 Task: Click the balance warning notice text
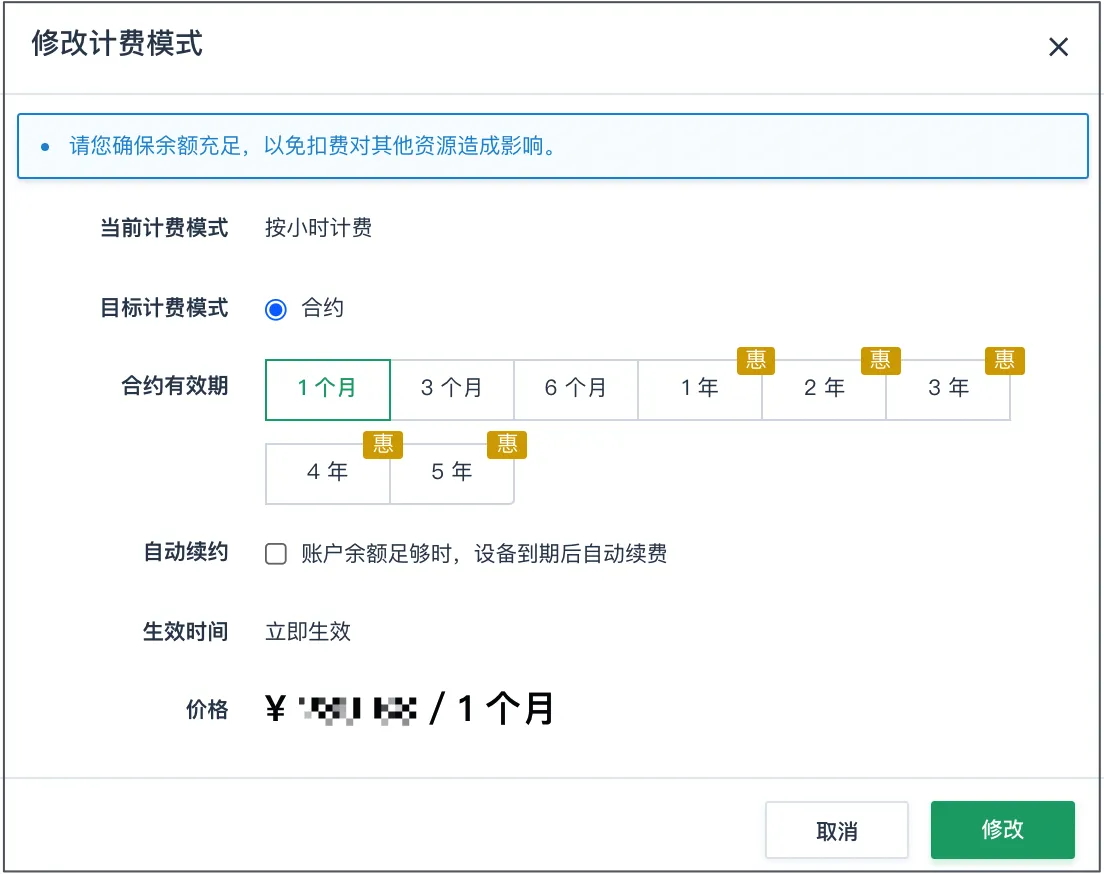[x=313, y=146]
